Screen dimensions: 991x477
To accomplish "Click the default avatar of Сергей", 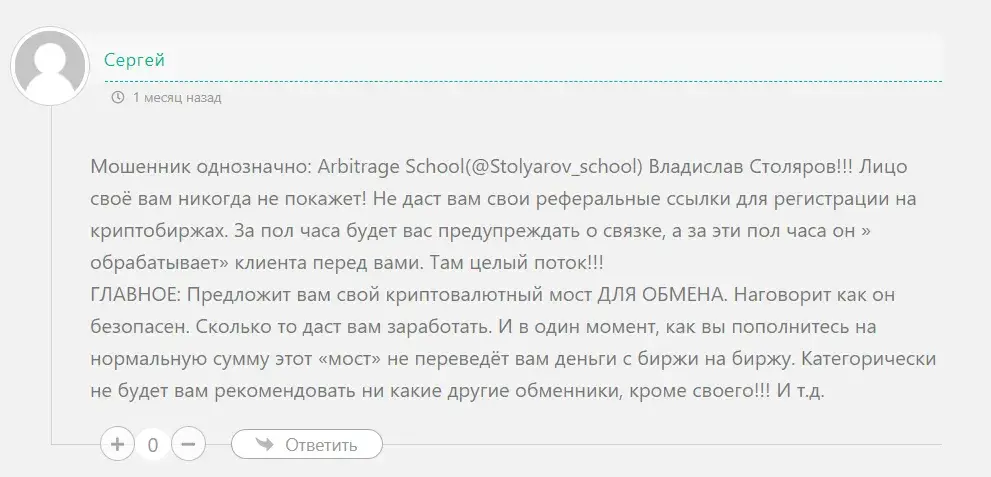I will [x=50, y=66].
